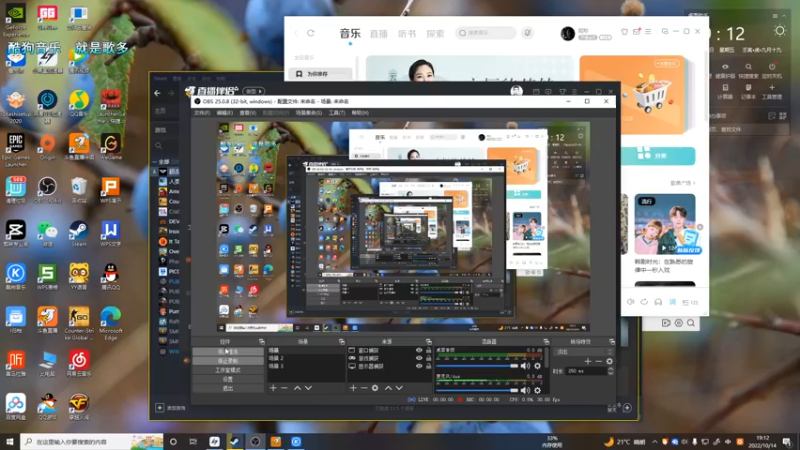800x450 pixels.
Task: Pop out the Scene Transitions dock panel
Action: [x=612, y=341]
